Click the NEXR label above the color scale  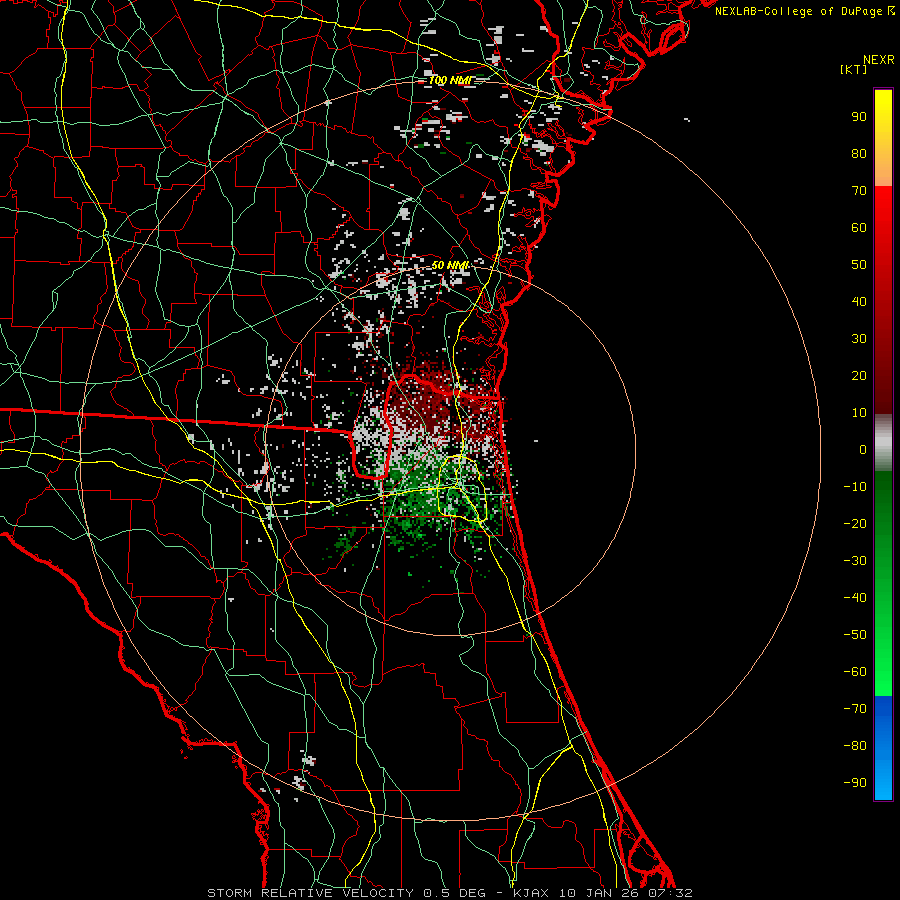879,60
